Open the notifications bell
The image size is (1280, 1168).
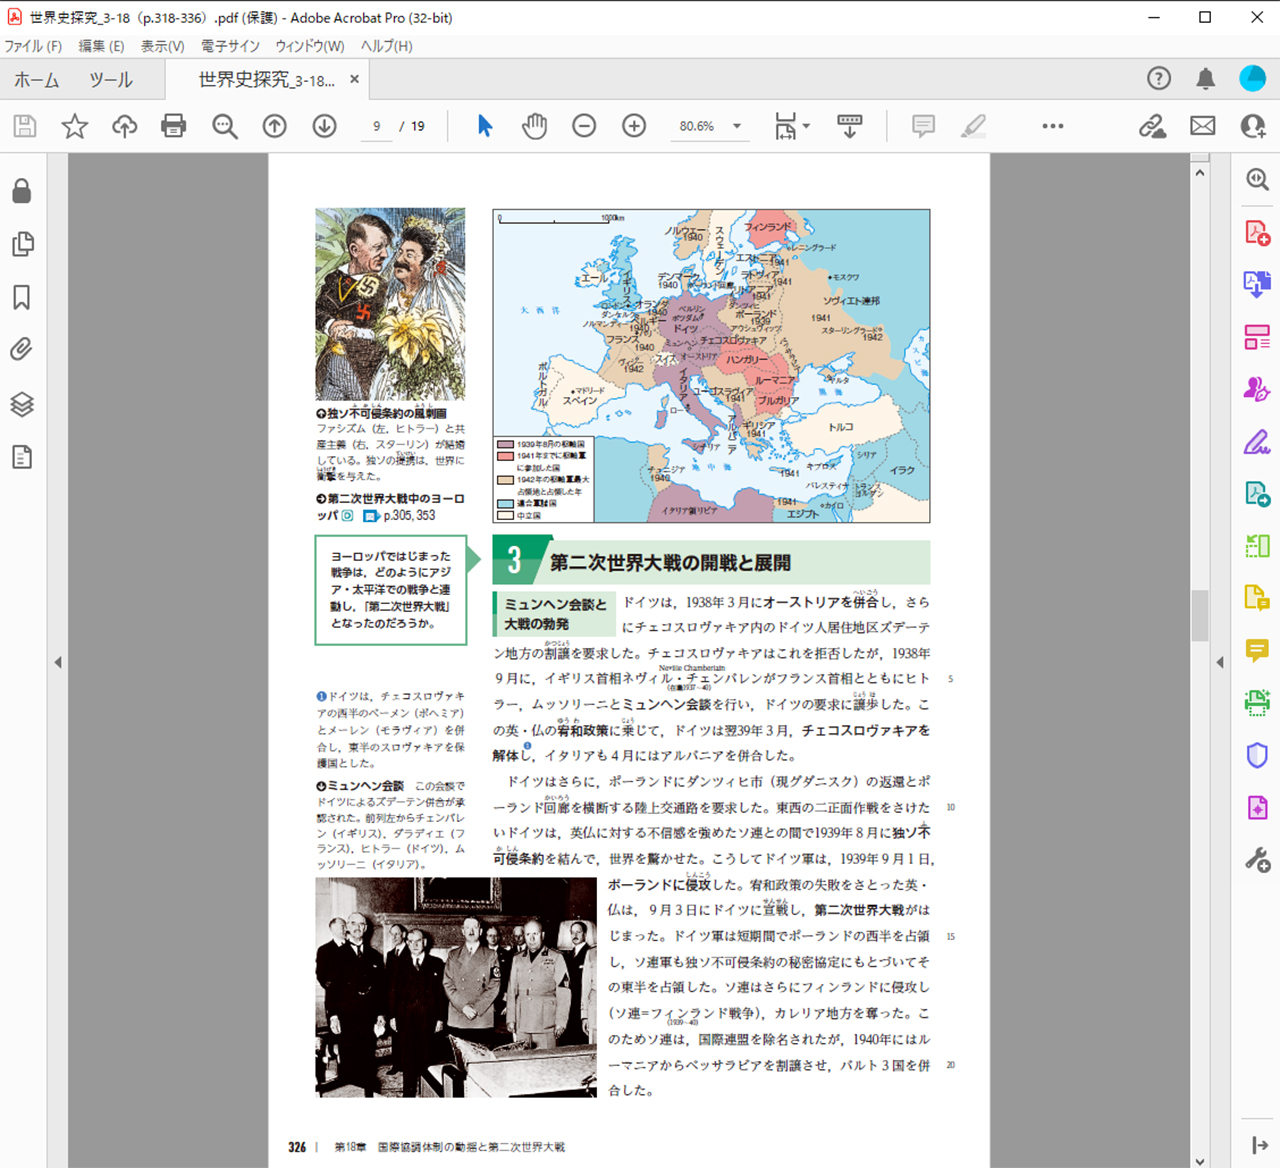coord(1206,79)
